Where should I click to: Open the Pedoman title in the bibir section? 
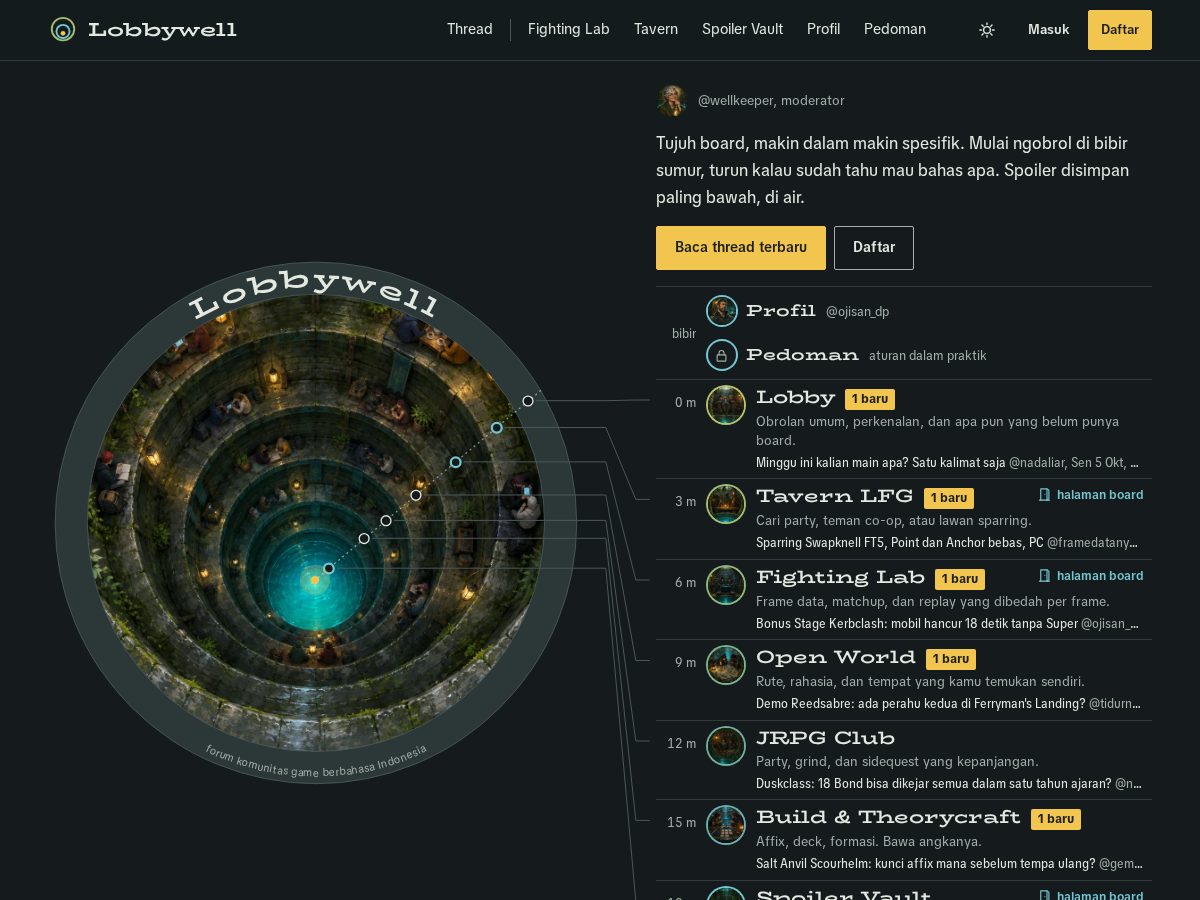(x=802, y=355)
